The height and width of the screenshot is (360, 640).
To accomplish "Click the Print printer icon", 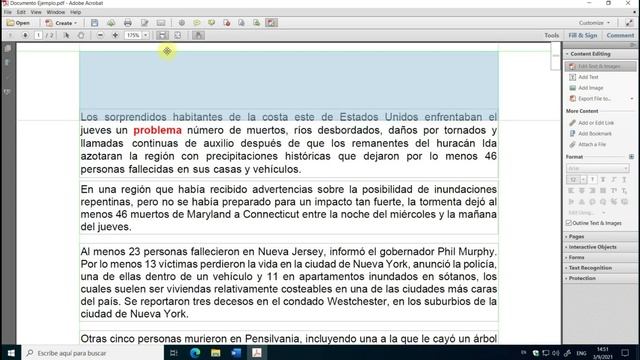I will click(128, 23).
